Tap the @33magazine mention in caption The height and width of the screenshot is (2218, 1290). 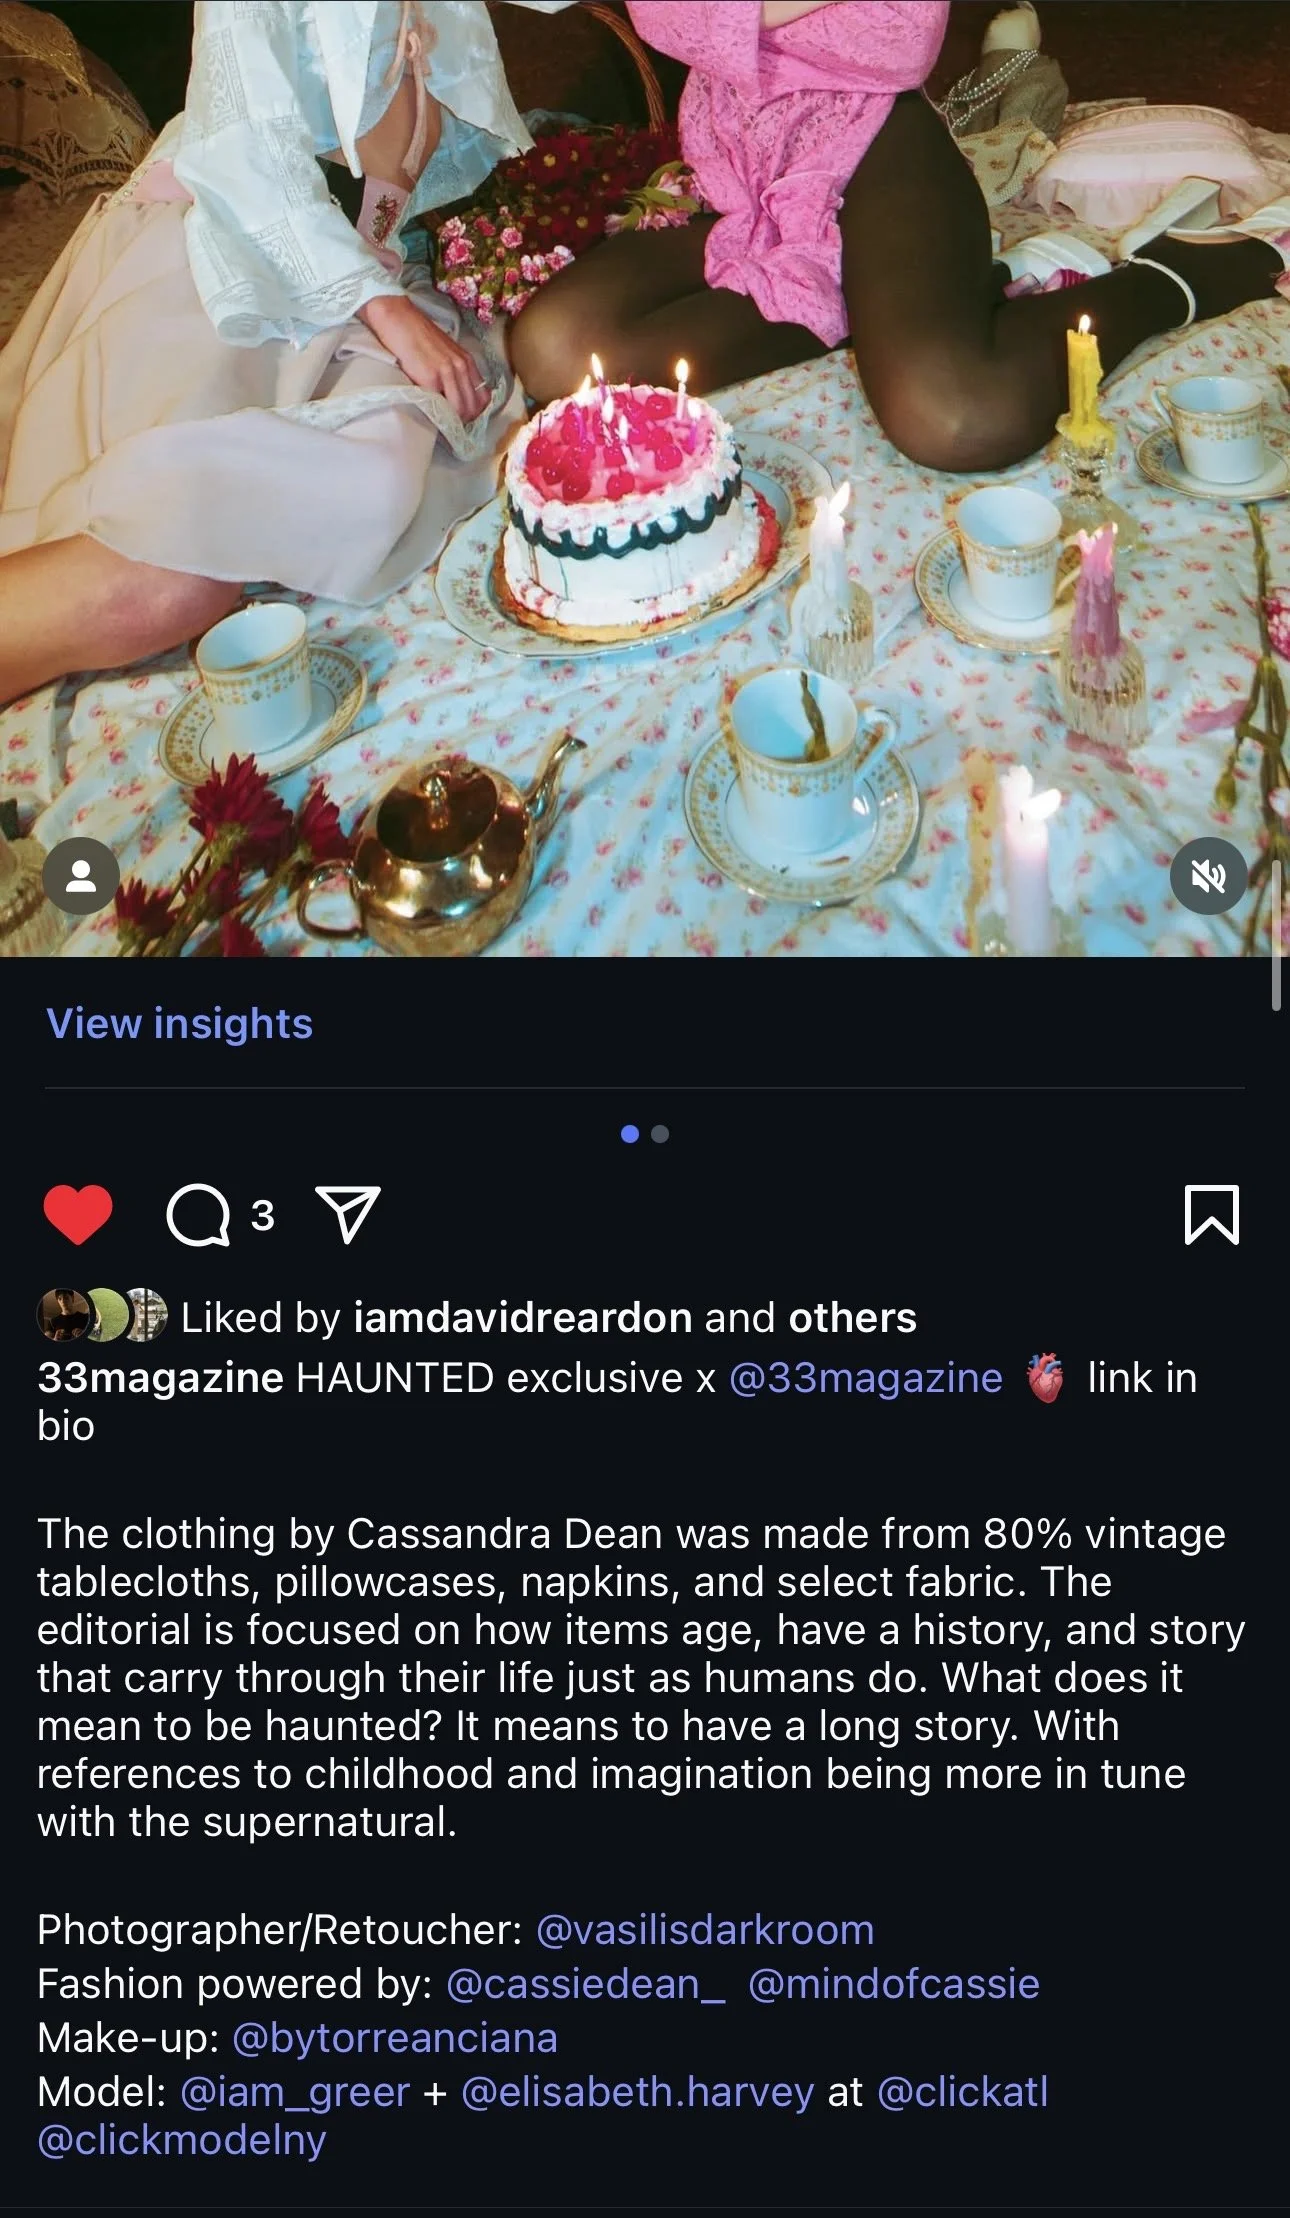(866, 1377)
